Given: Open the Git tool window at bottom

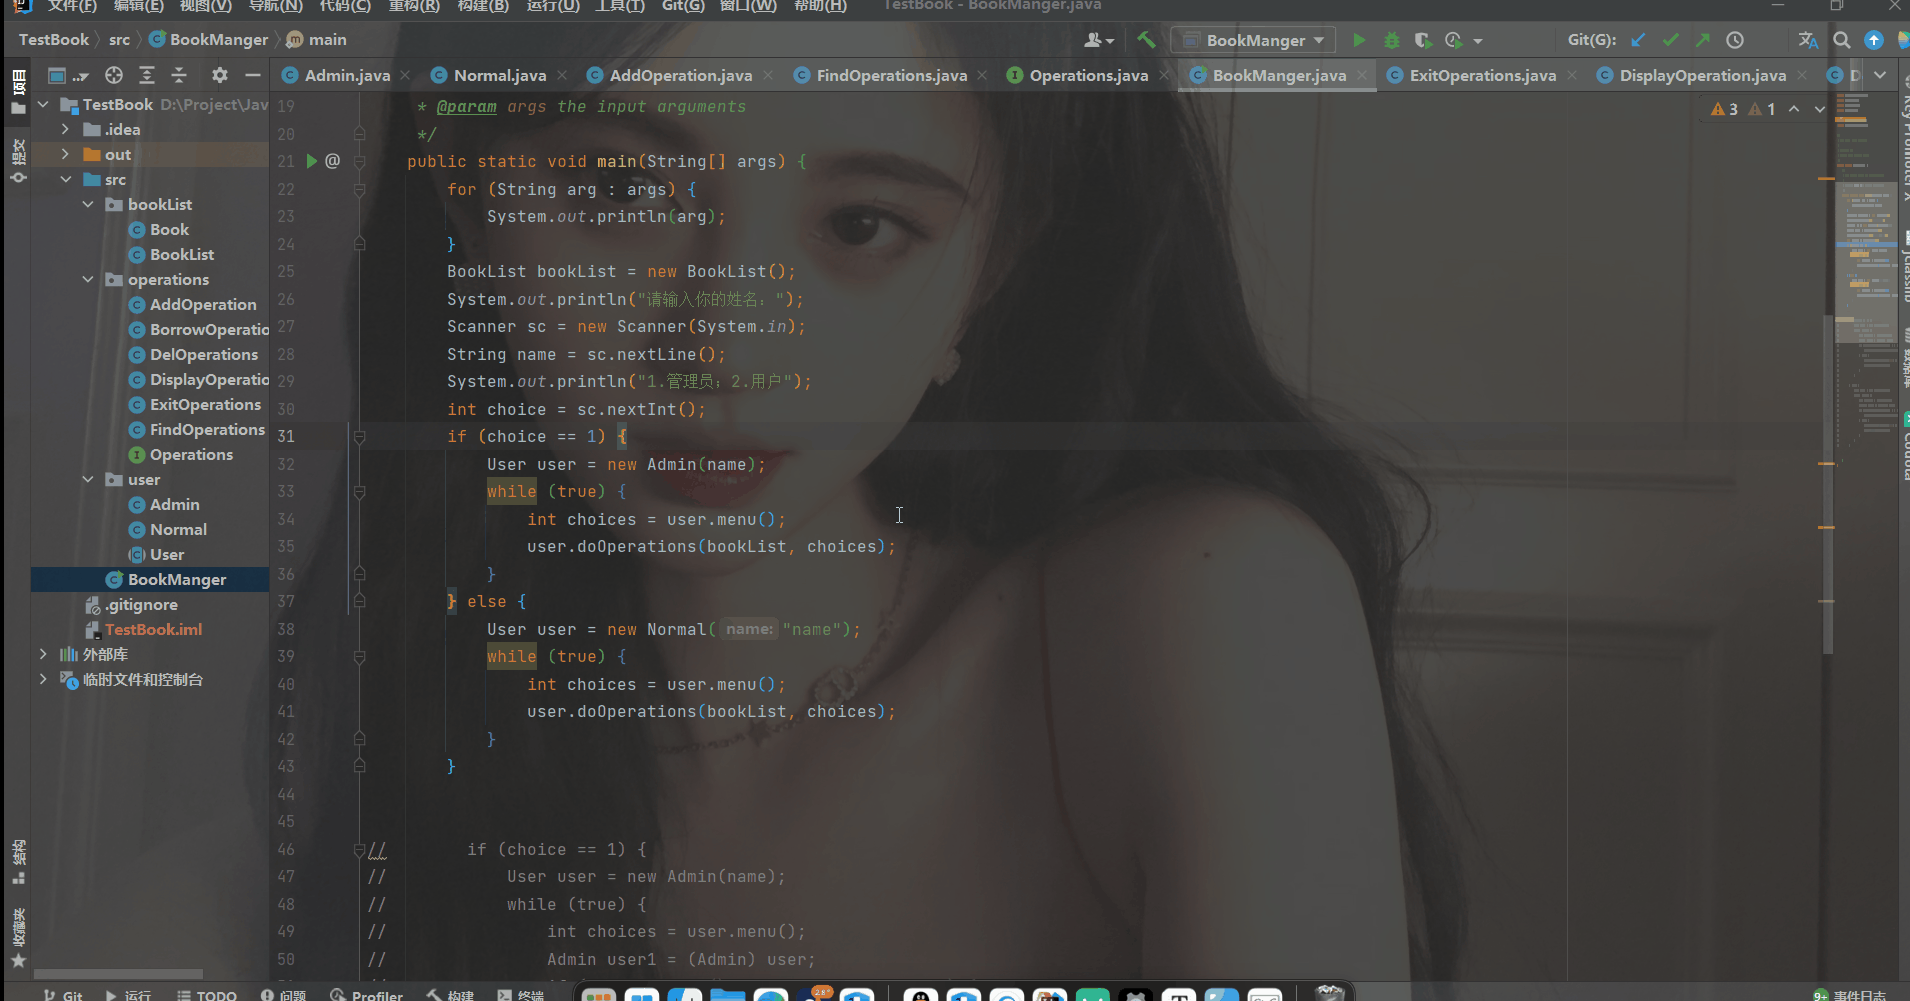Looking at the screenshot, I should [63, 995].
